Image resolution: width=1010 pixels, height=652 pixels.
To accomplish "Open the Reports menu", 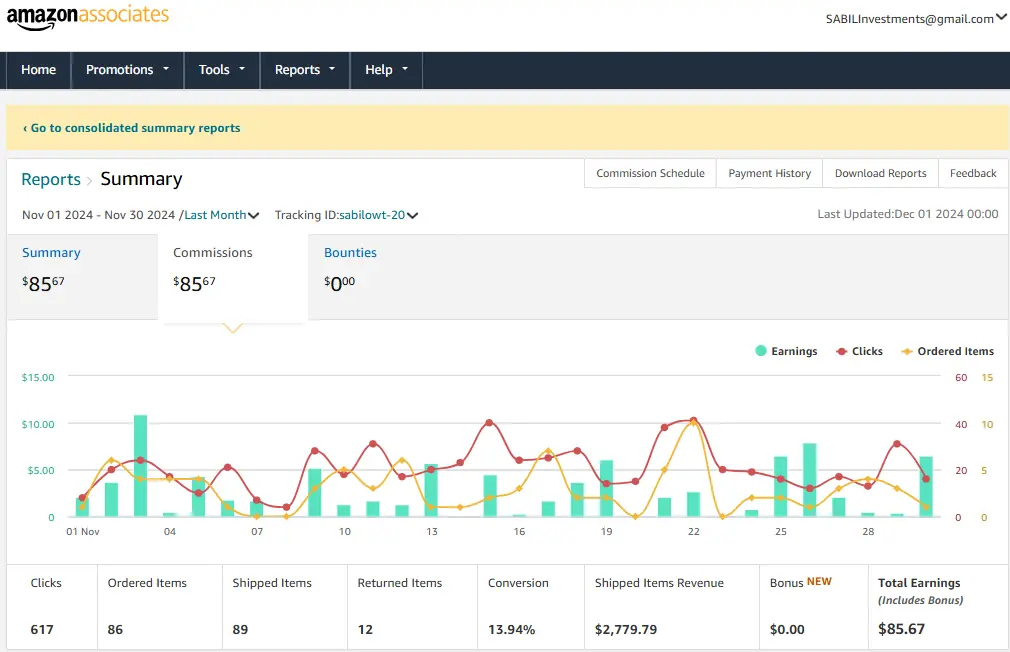I will 305,70.
